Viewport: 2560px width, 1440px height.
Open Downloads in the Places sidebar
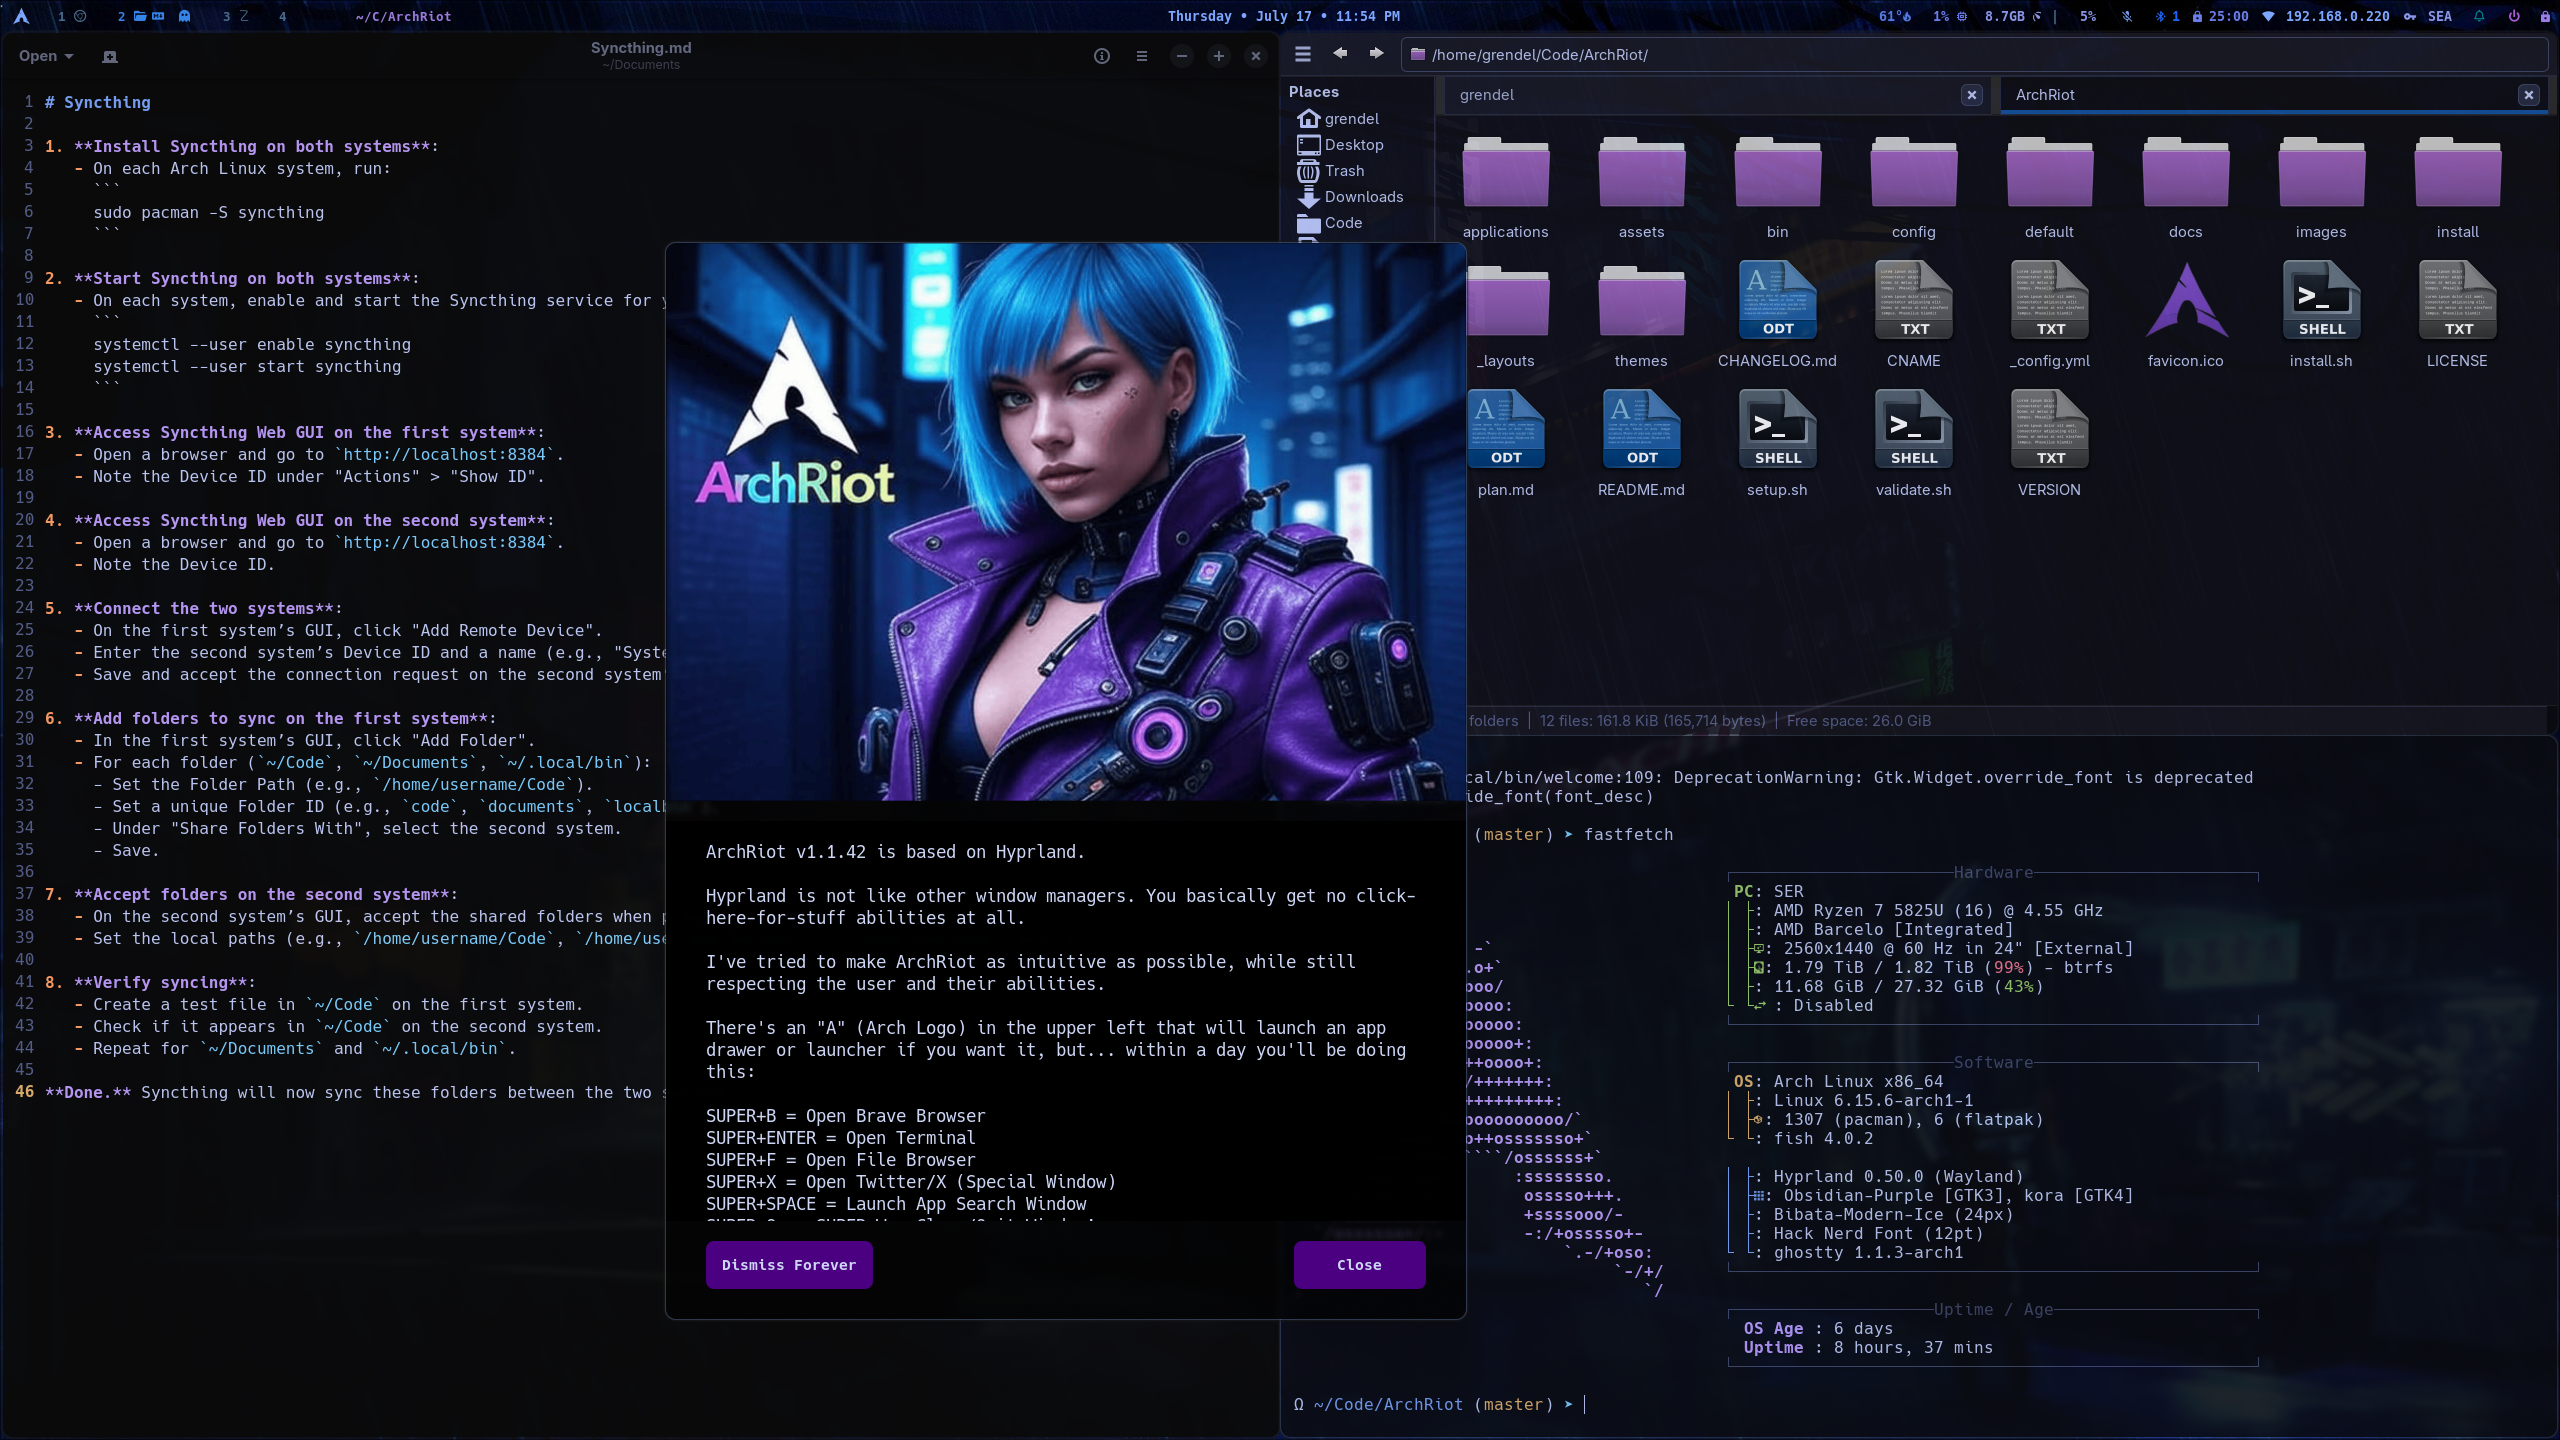[1350, 197]
